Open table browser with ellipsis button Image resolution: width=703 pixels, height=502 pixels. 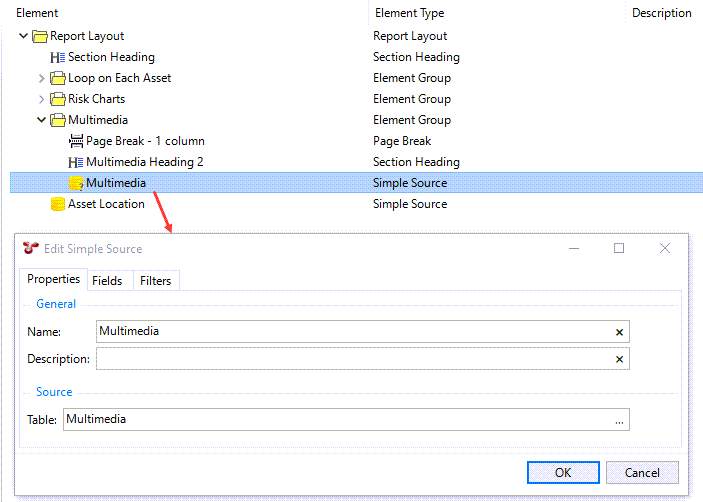coord(619,421)
